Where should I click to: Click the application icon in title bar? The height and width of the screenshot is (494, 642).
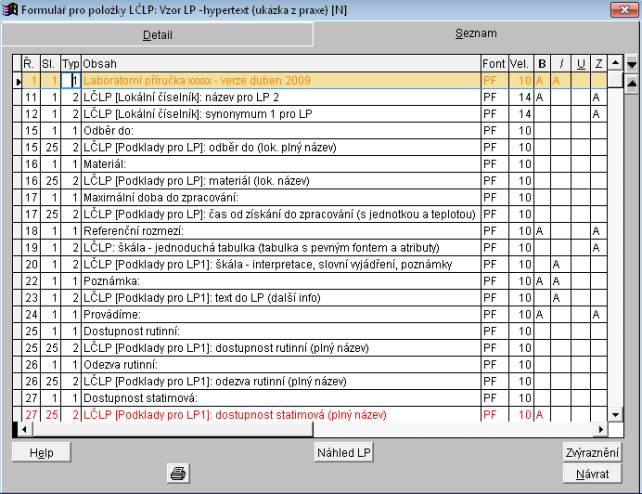[x=10, y=9]
